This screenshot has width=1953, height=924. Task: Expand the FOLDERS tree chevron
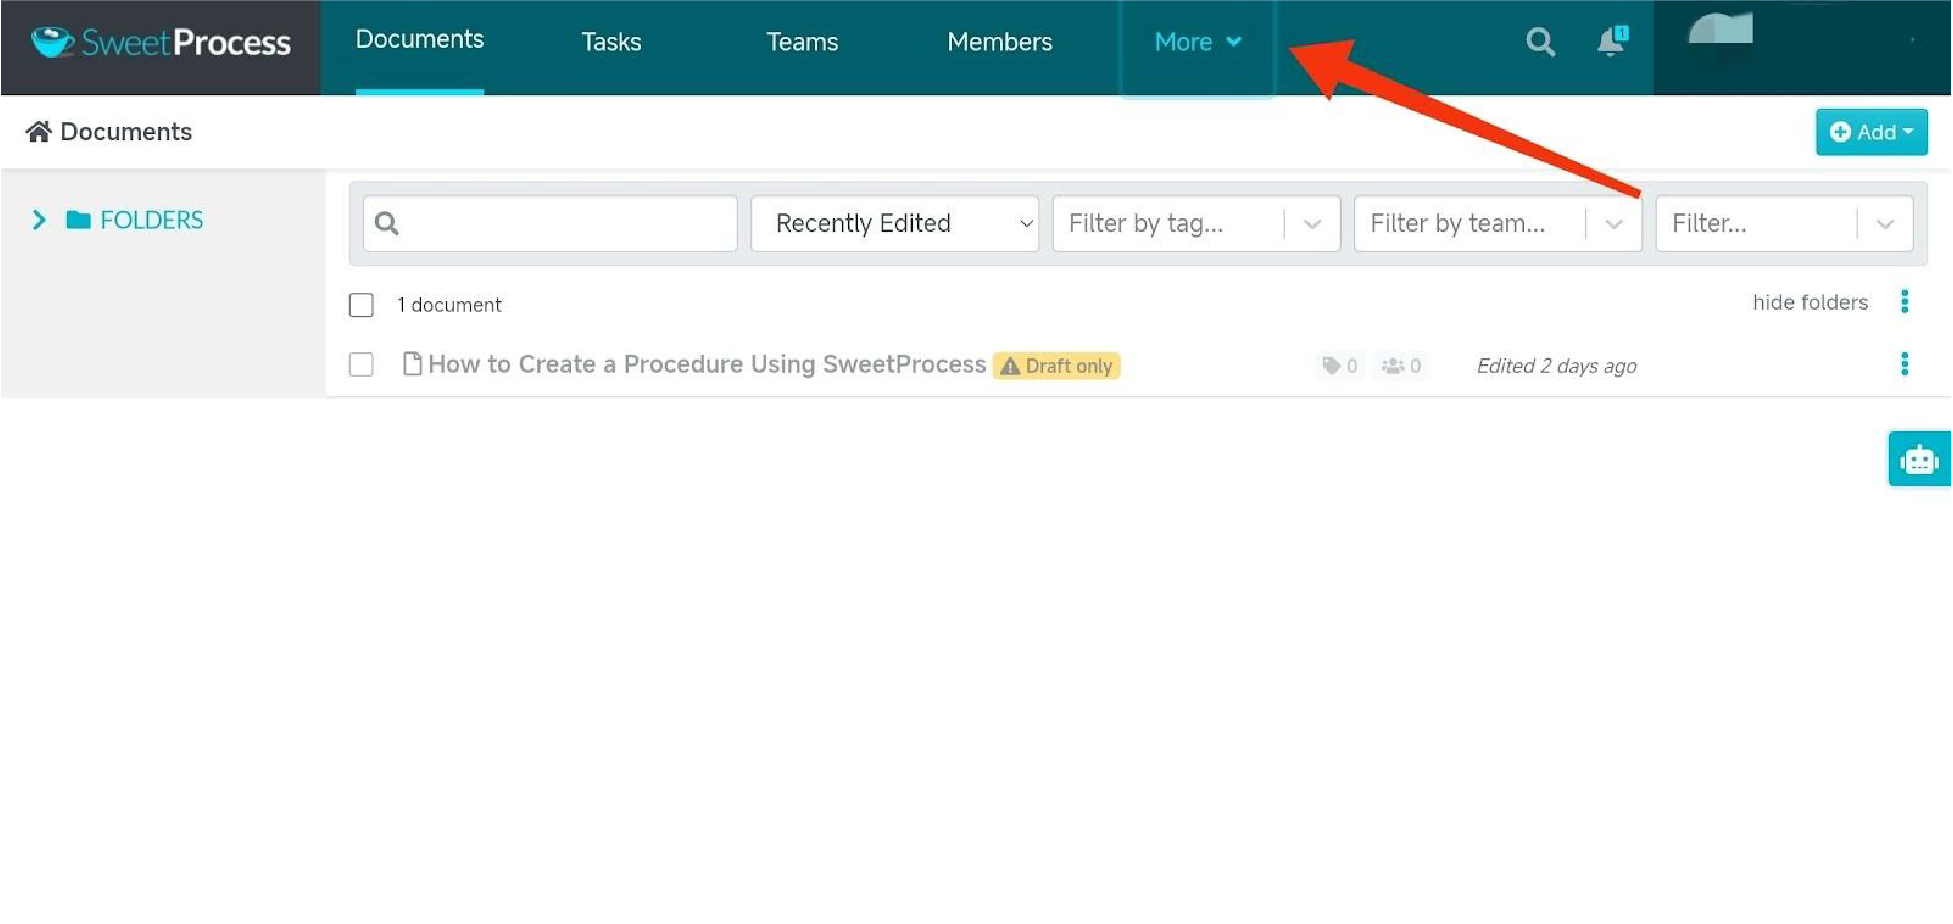click(39, 220)
